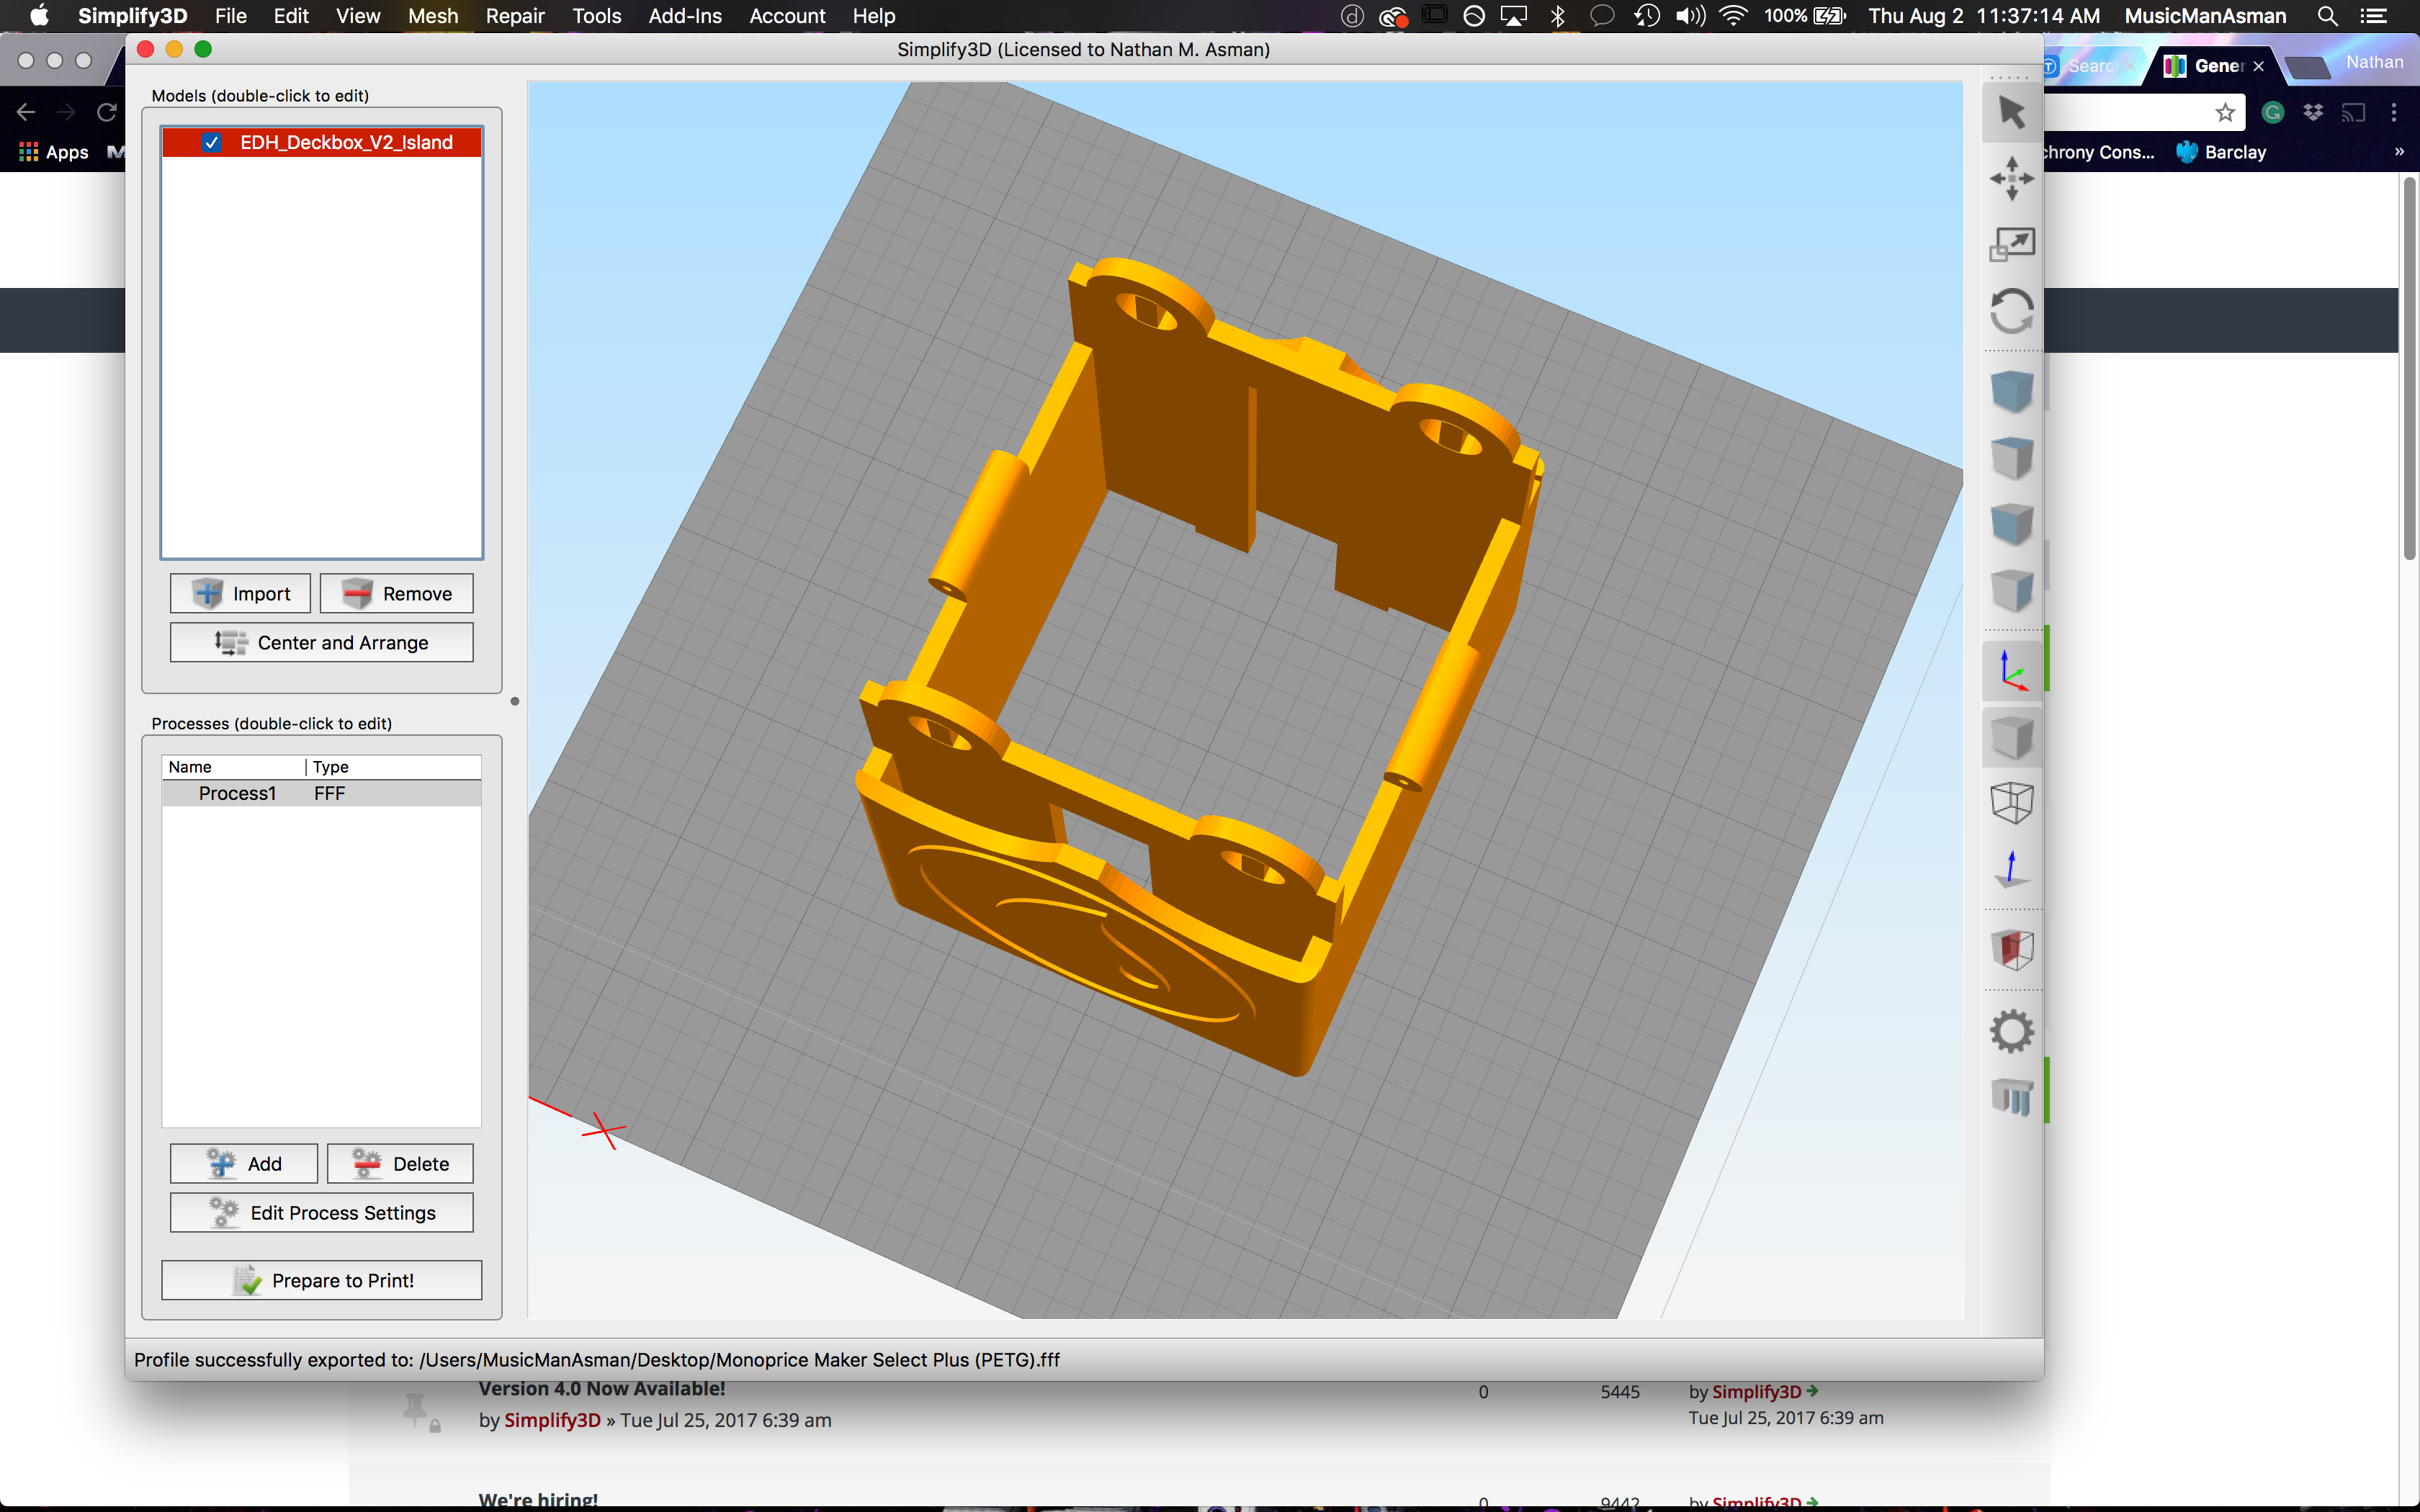Toggle the coordinate axes display

click(x=2012, y=671)
